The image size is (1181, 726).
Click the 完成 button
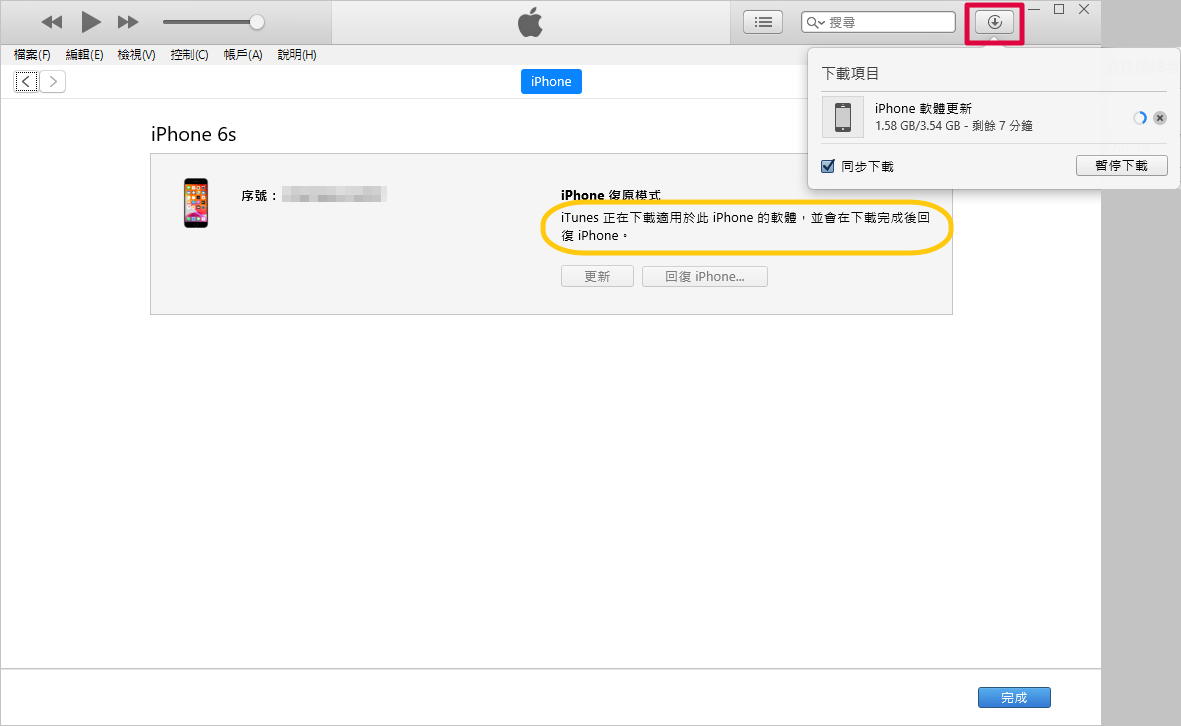coord(1014,697)
